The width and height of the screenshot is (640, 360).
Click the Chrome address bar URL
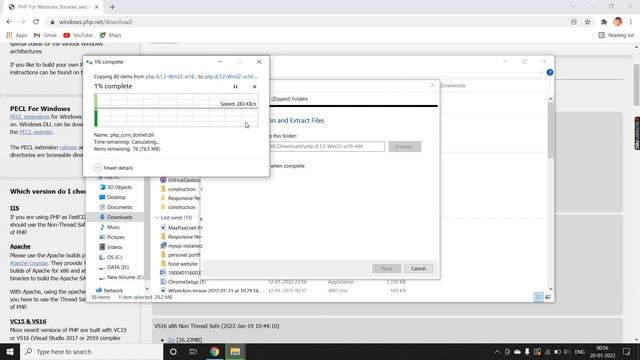coord(96,22)
